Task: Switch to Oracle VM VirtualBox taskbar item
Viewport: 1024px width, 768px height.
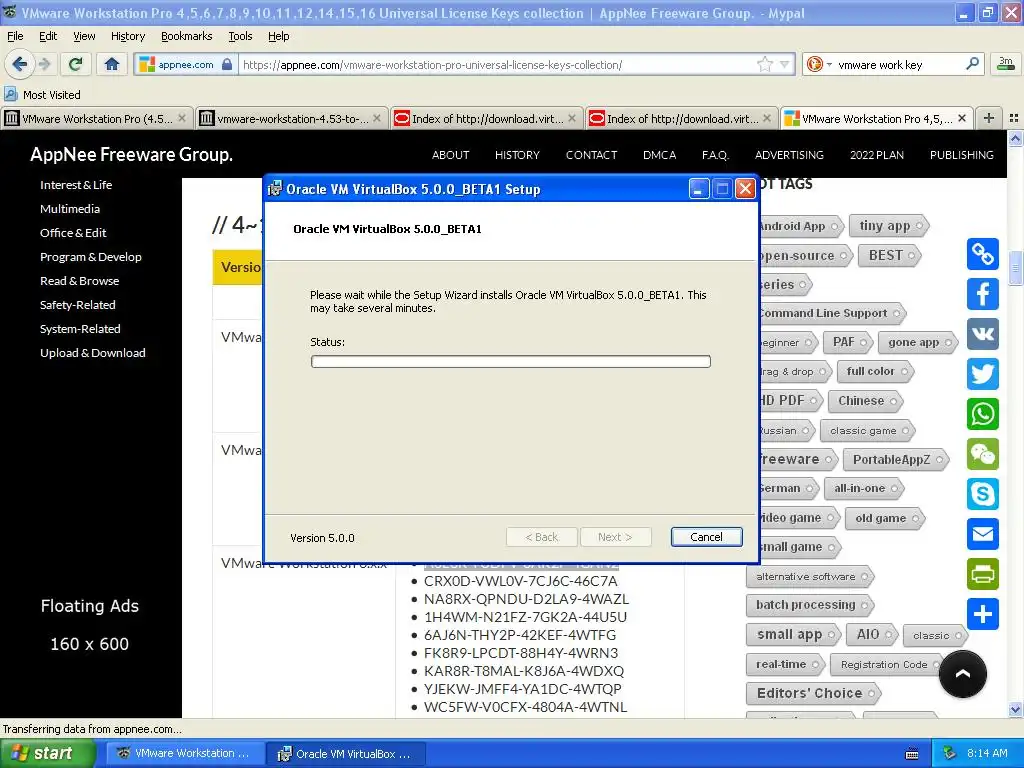Action: coord(346,753)
